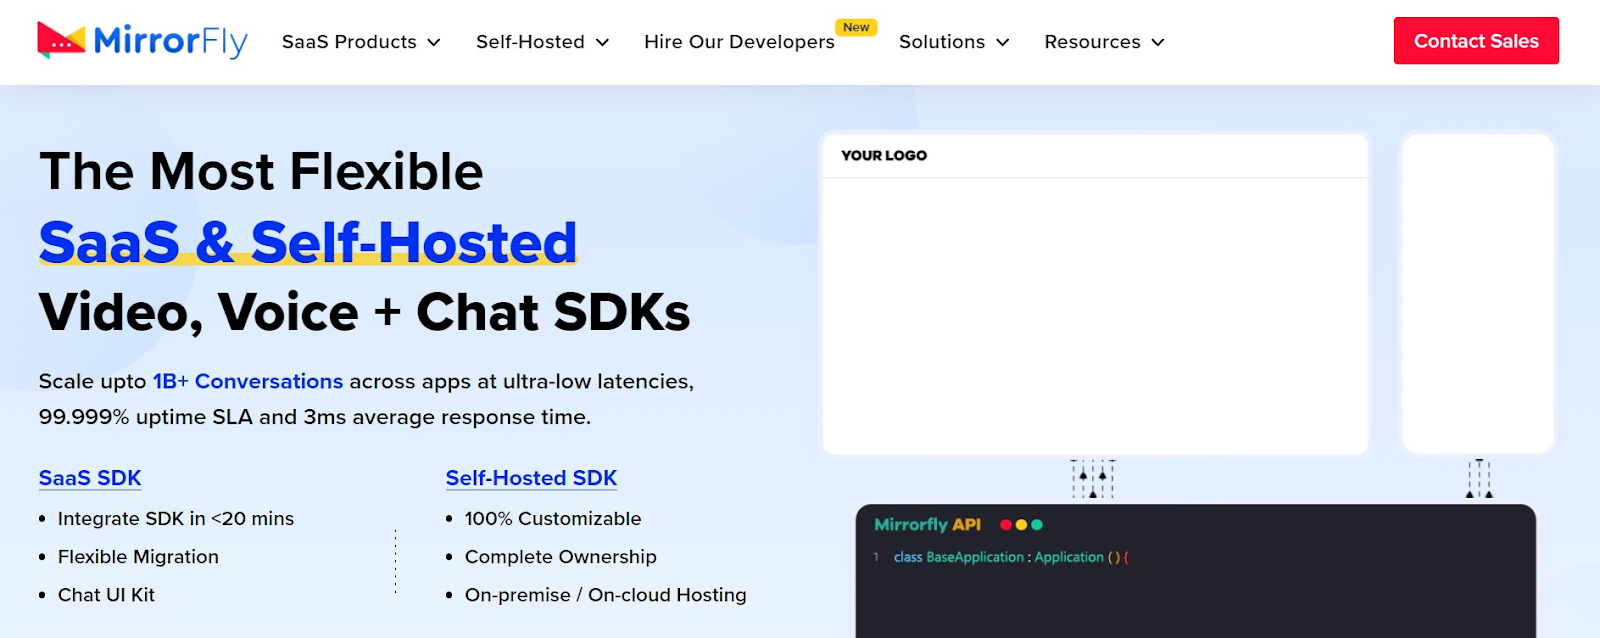Screen dimensions: 1600x638
Task: Click the red dot in code window
Action: click(1006, 524)
